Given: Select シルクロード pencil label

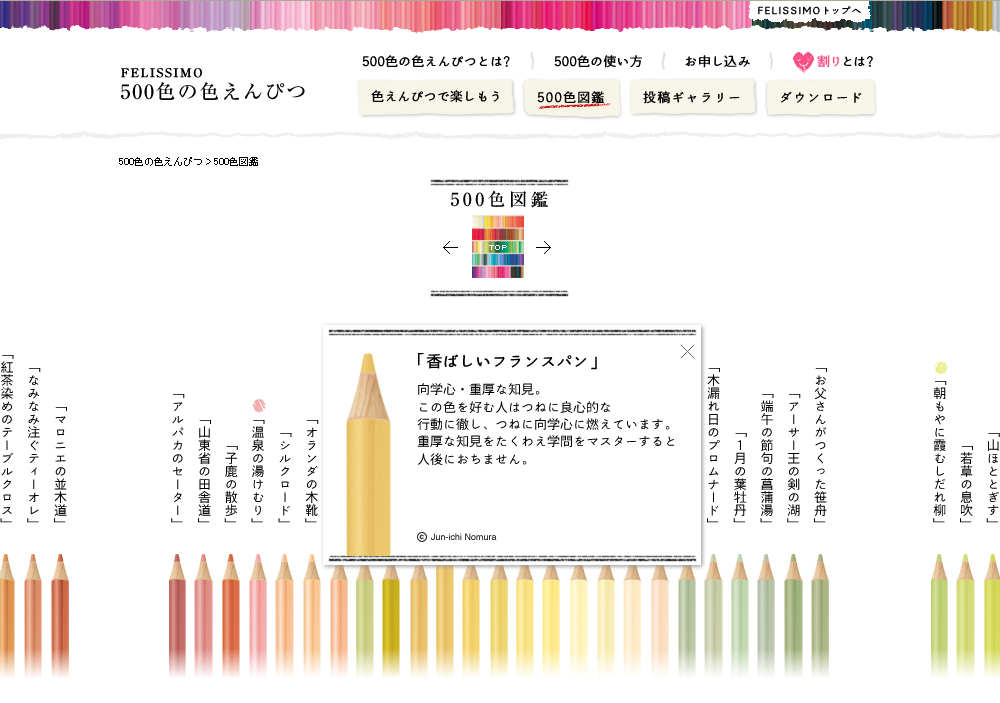Looking at the screenshot, I should click(x=284, y=477).
